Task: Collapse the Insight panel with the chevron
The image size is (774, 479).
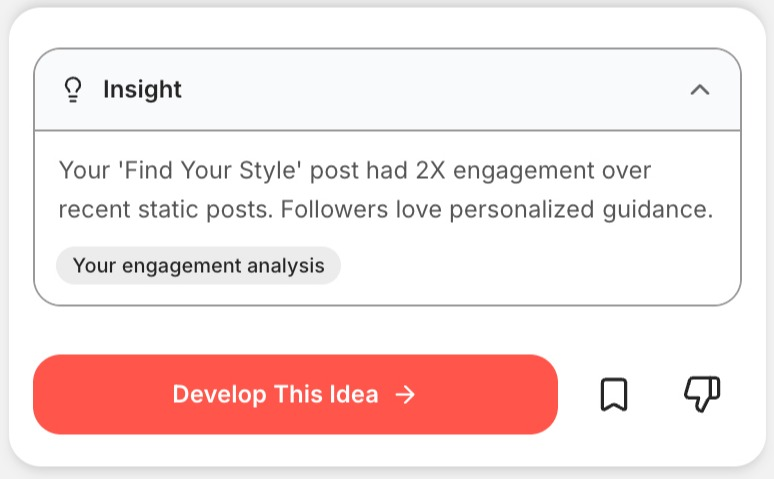Action: (700, 90)
